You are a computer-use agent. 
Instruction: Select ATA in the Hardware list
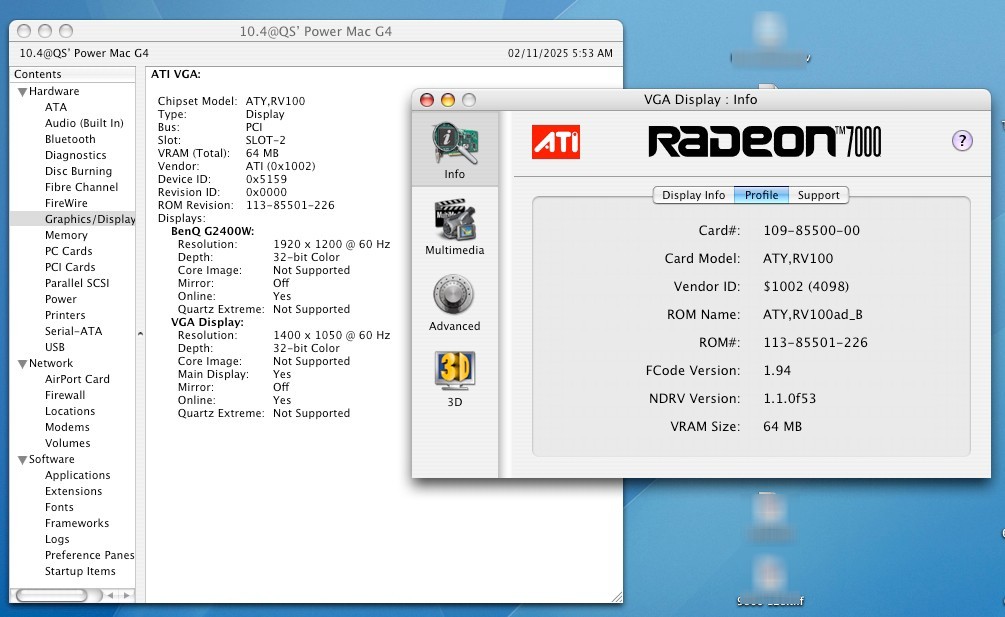click(x=56, y=107)
